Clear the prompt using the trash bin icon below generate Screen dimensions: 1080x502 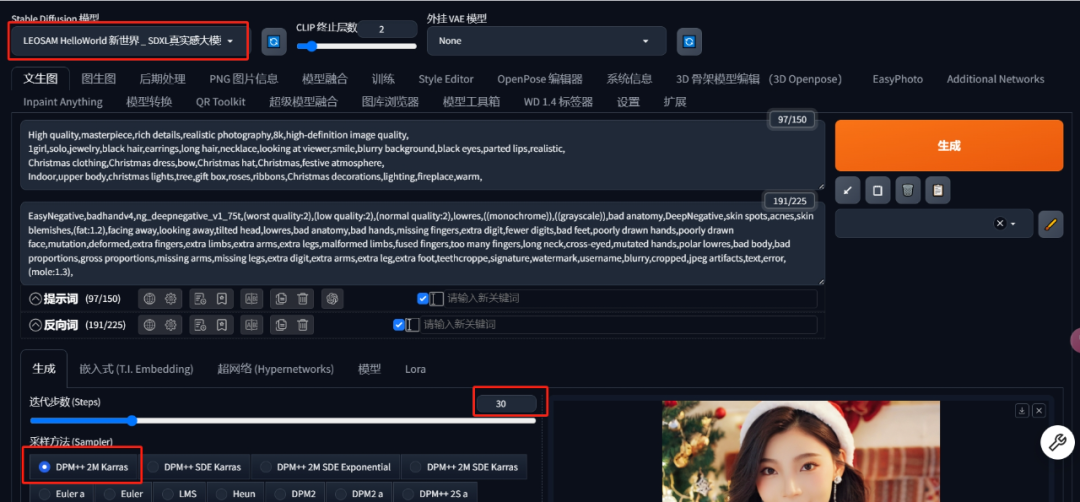click(908, 191)
